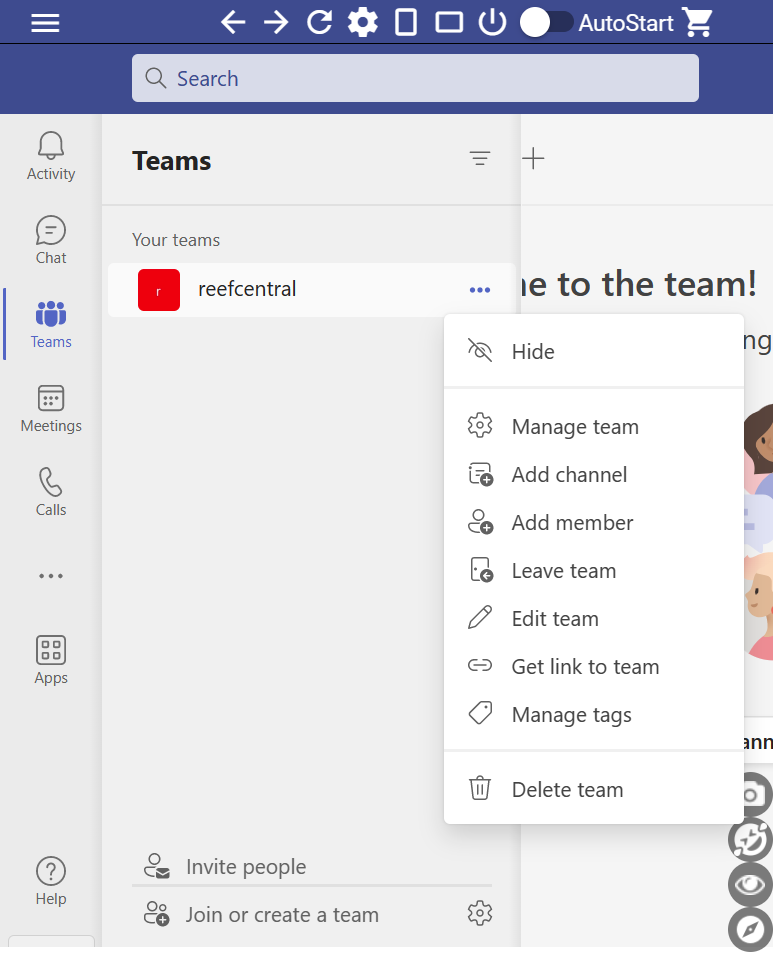Open the Activity bell in sidebar
The width and height of the screenshot is (773, 953).
click(51, 156)
